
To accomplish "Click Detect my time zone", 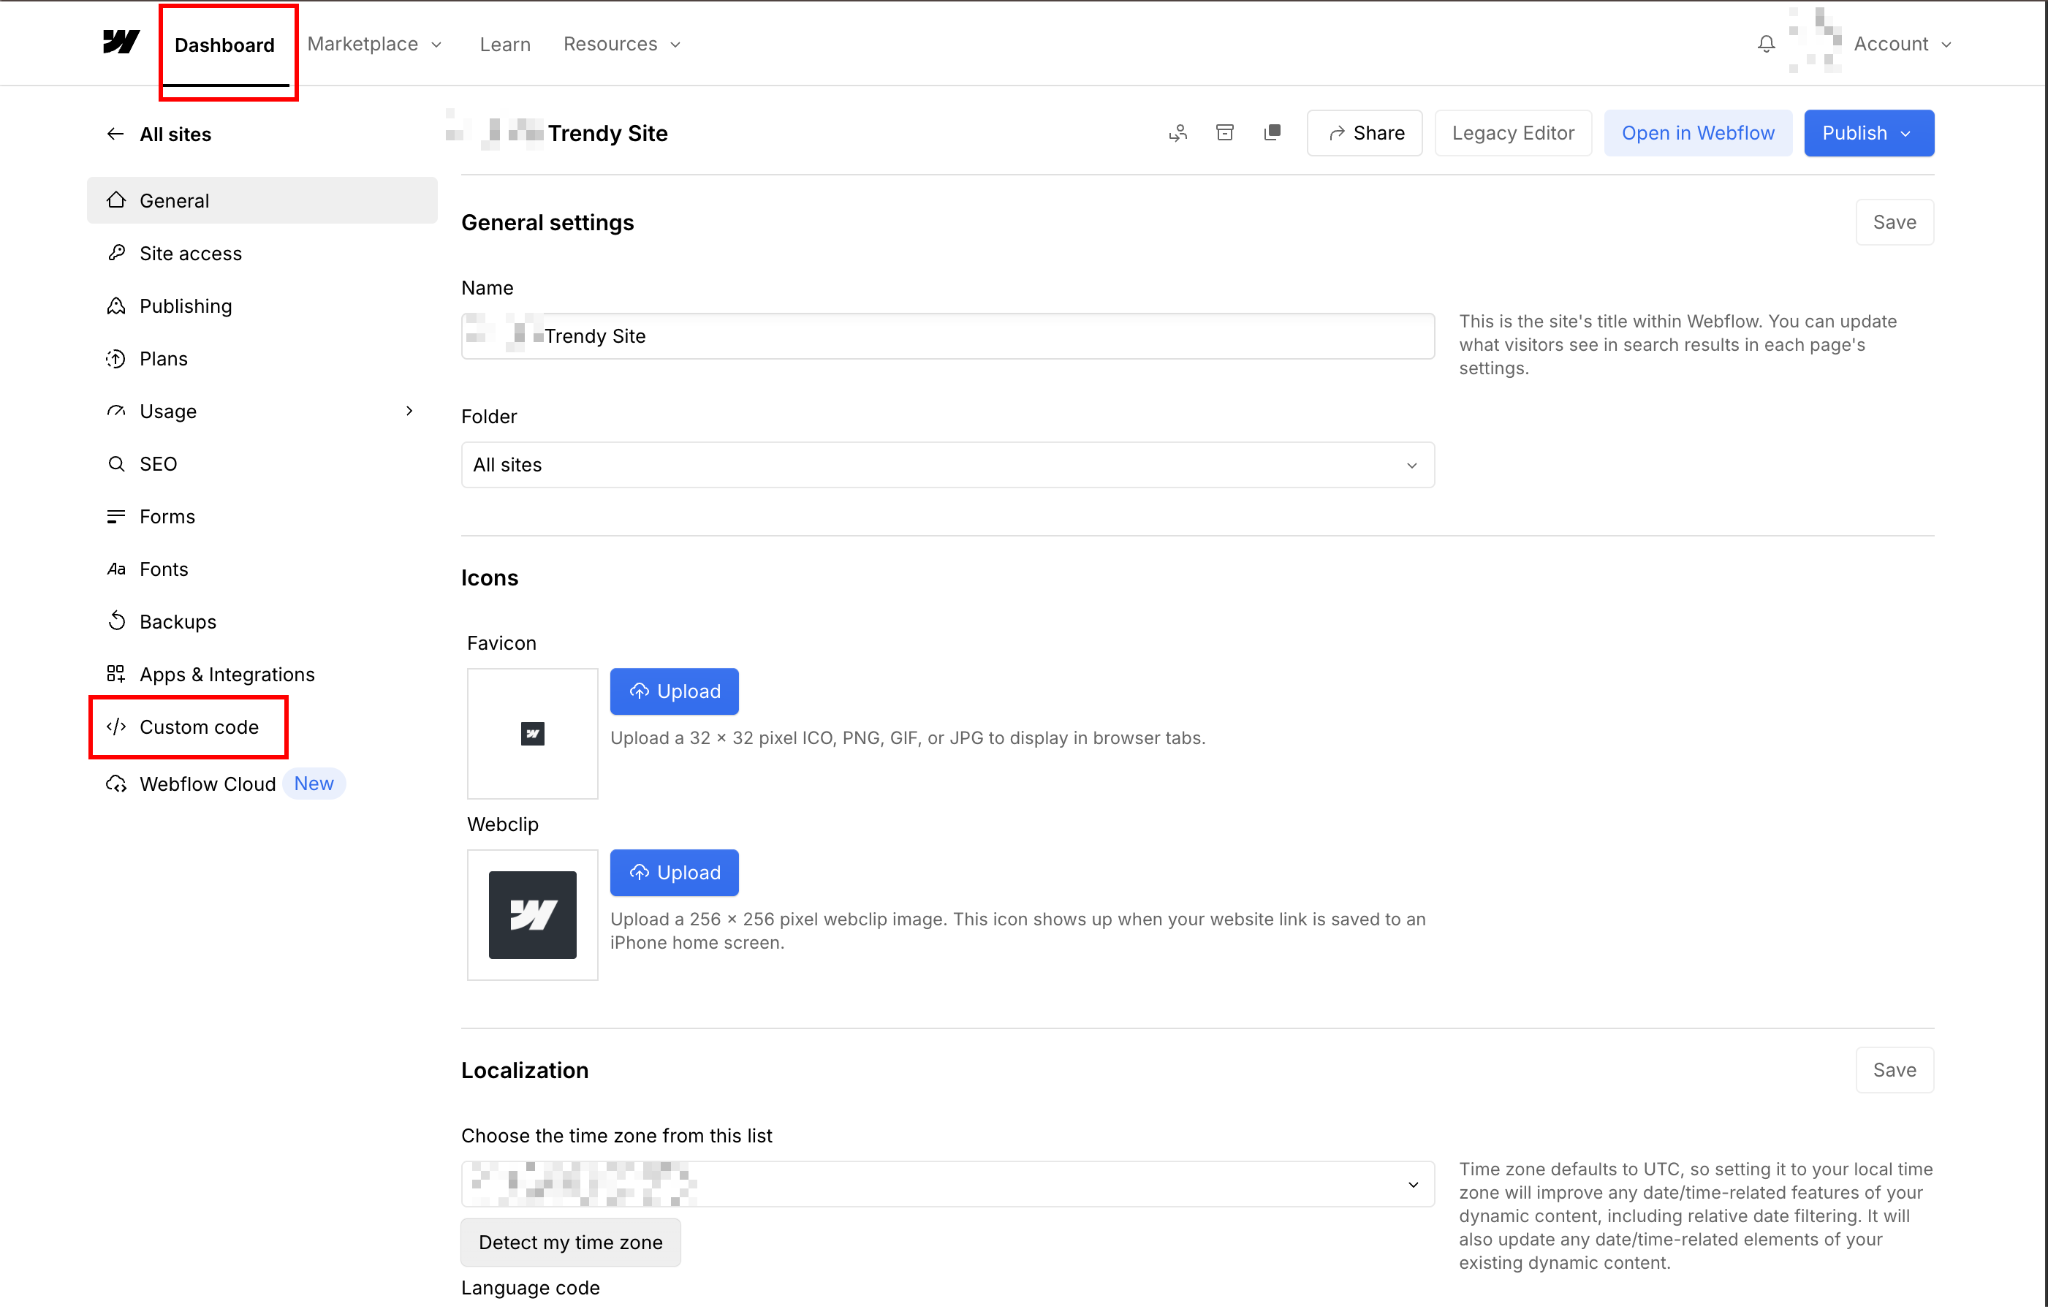I will [570, 1242].
